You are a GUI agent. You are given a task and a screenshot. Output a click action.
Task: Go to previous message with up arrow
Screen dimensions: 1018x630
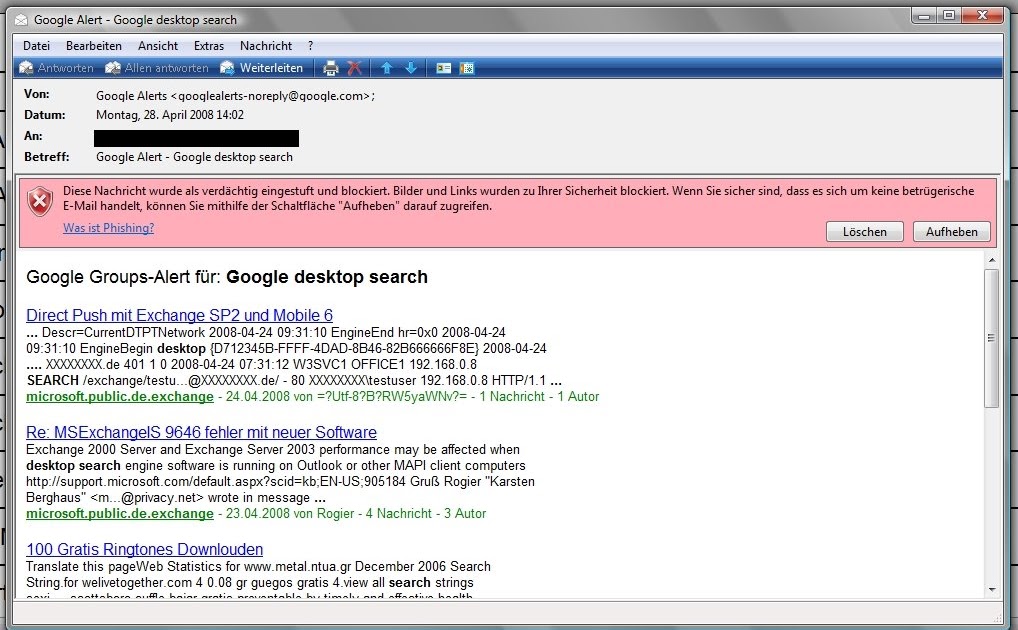click(x=386, y=68)
